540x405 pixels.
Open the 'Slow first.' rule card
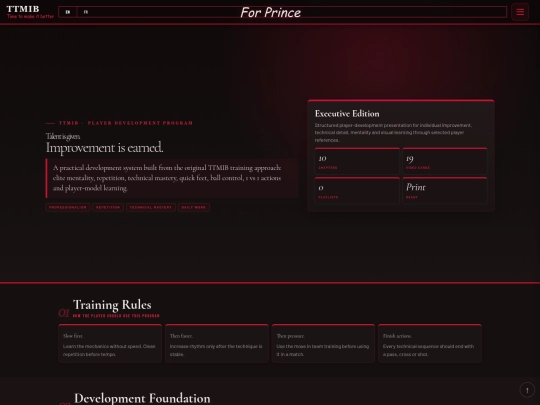(x=110, y=343)
